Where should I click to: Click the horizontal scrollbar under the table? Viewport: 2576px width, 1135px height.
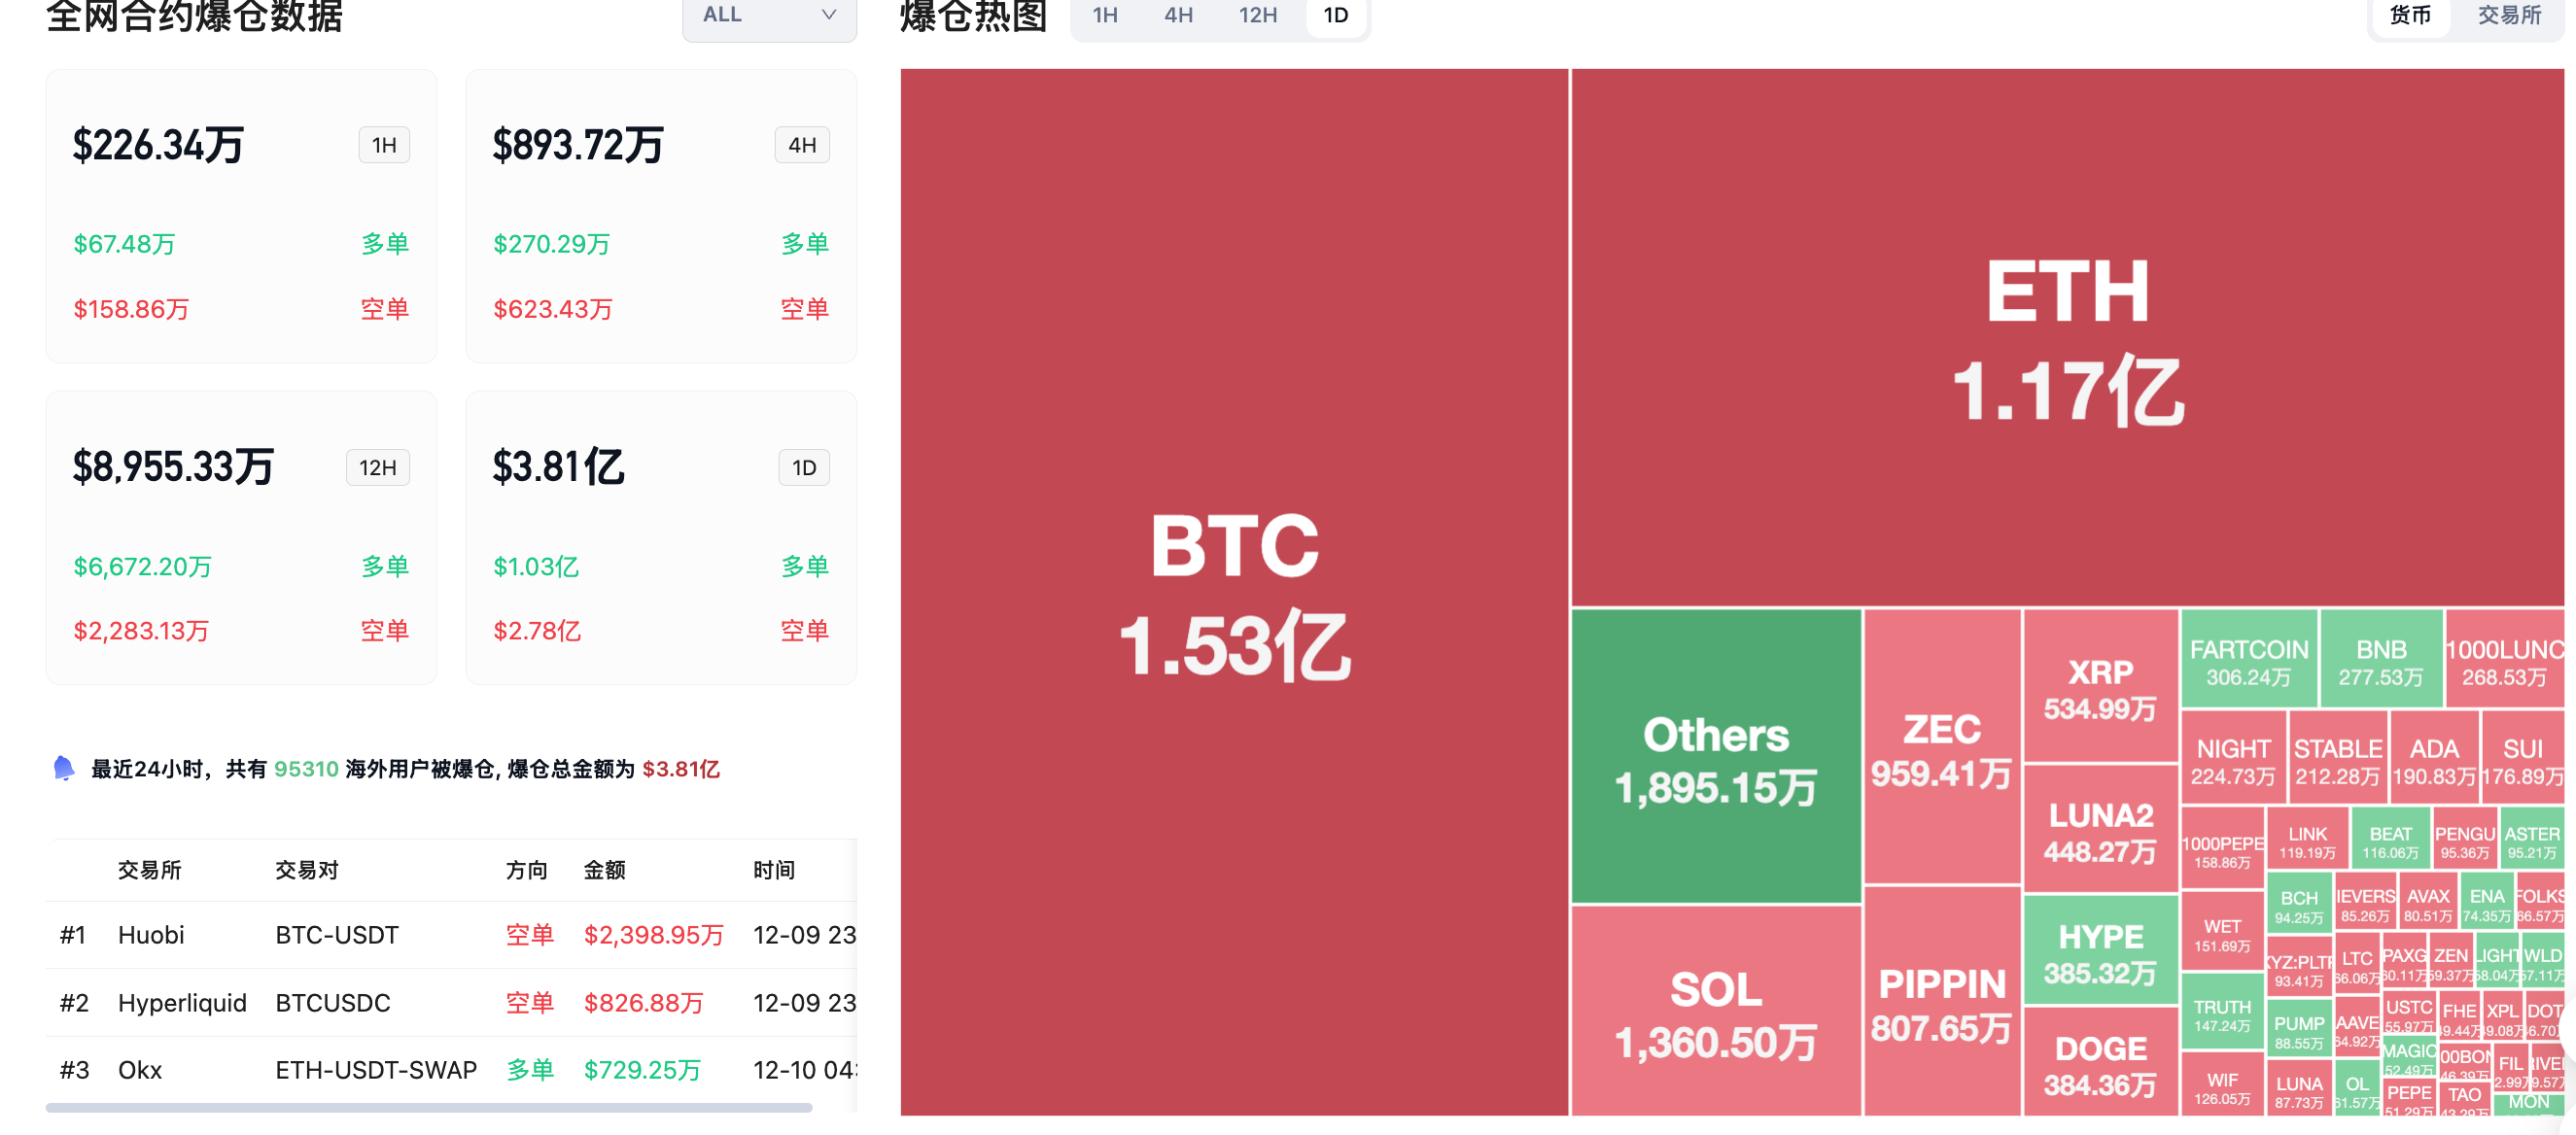pyautogui.click(x=428, y=1108)
